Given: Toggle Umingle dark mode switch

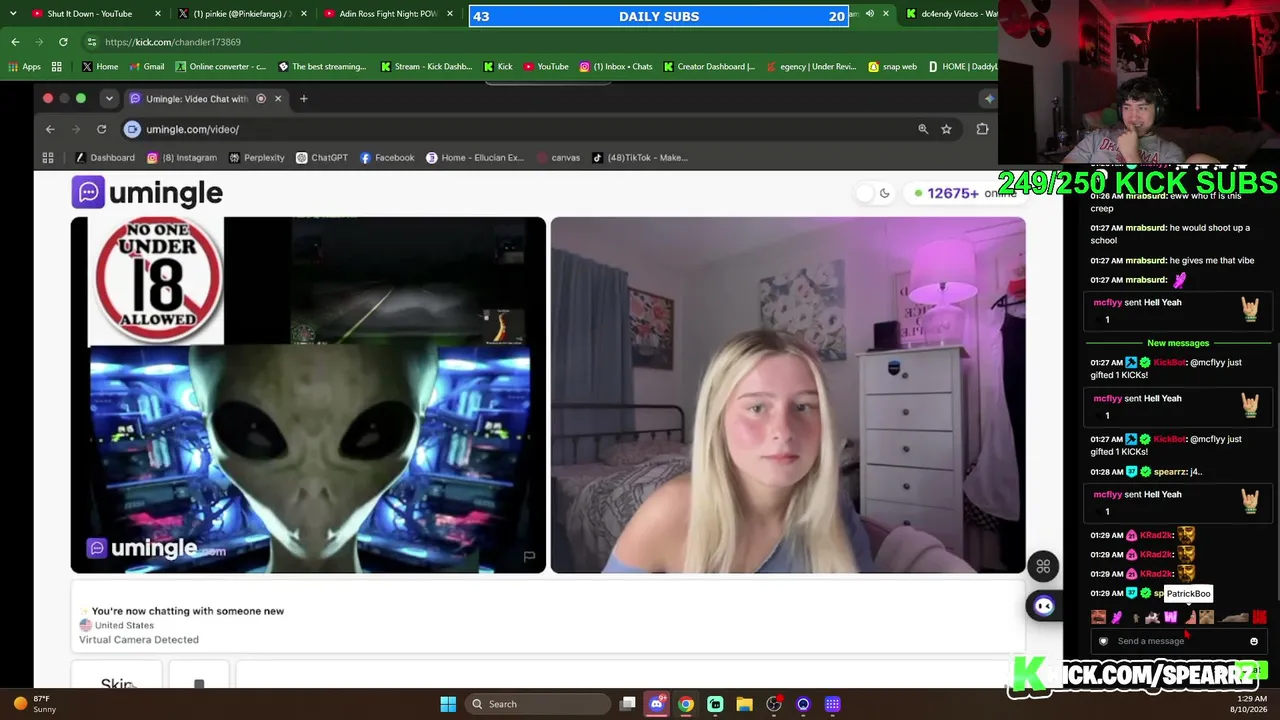Looking at the screenshot, I should click(874, 193).
